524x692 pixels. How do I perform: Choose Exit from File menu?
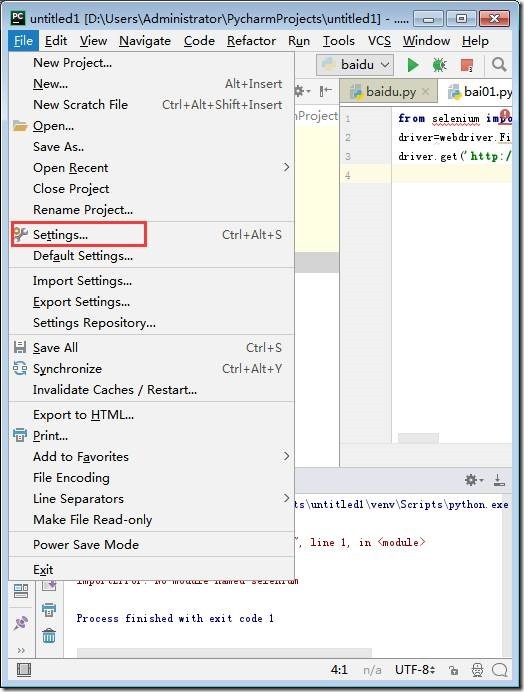pos(151,570)
